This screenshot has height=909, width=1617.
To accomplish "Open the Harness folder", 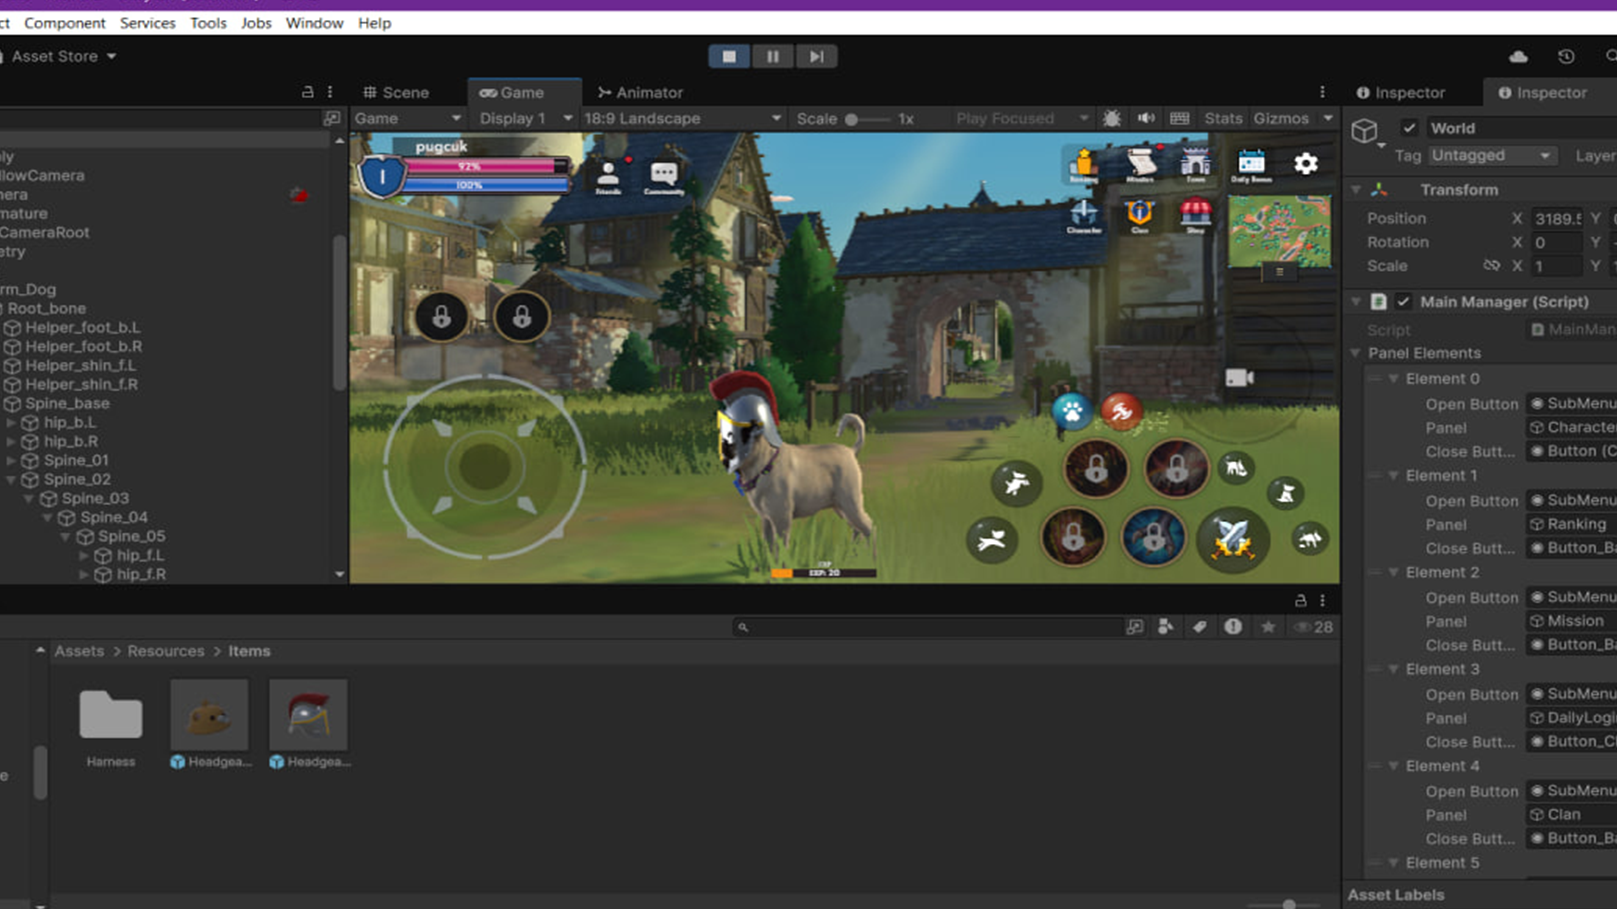I will click(x=110, y=715).
